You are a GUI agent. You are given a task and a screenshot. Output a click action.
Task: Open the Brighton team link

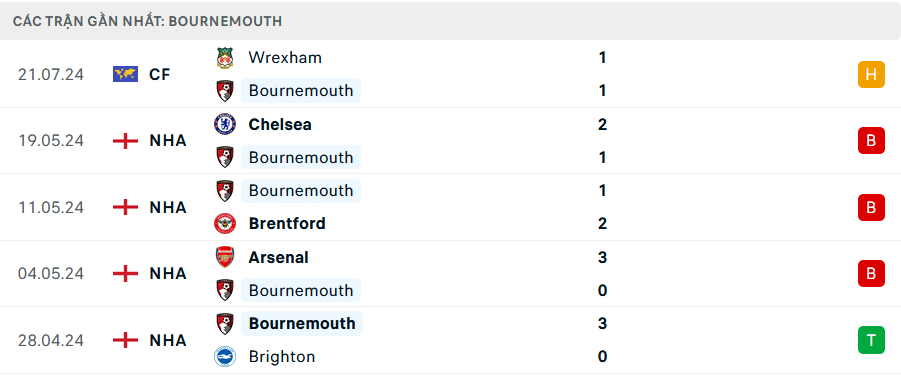coord(282,357)
